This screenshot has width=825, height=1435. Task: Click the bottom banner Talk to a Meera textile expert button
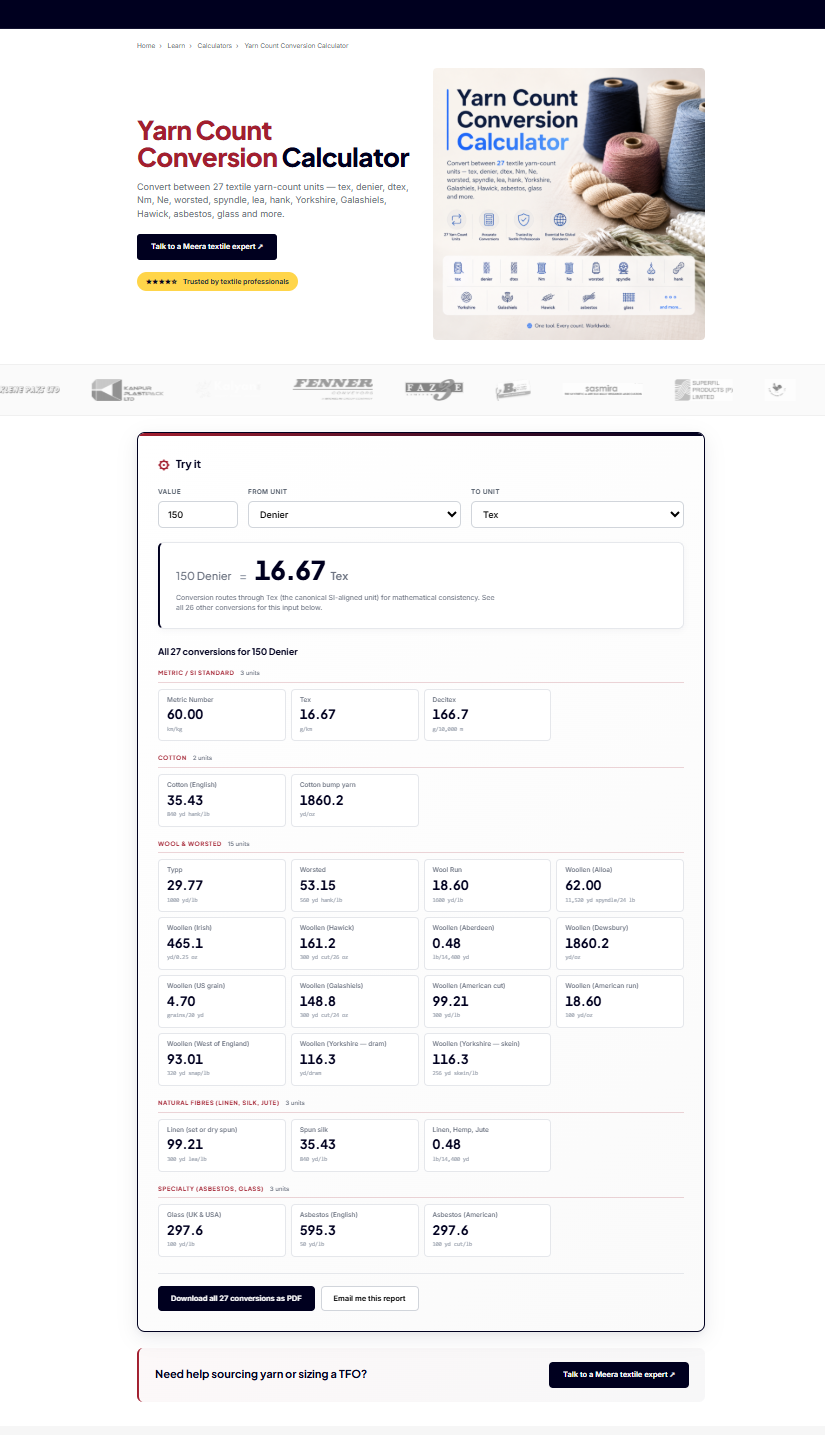[619, 1374]
